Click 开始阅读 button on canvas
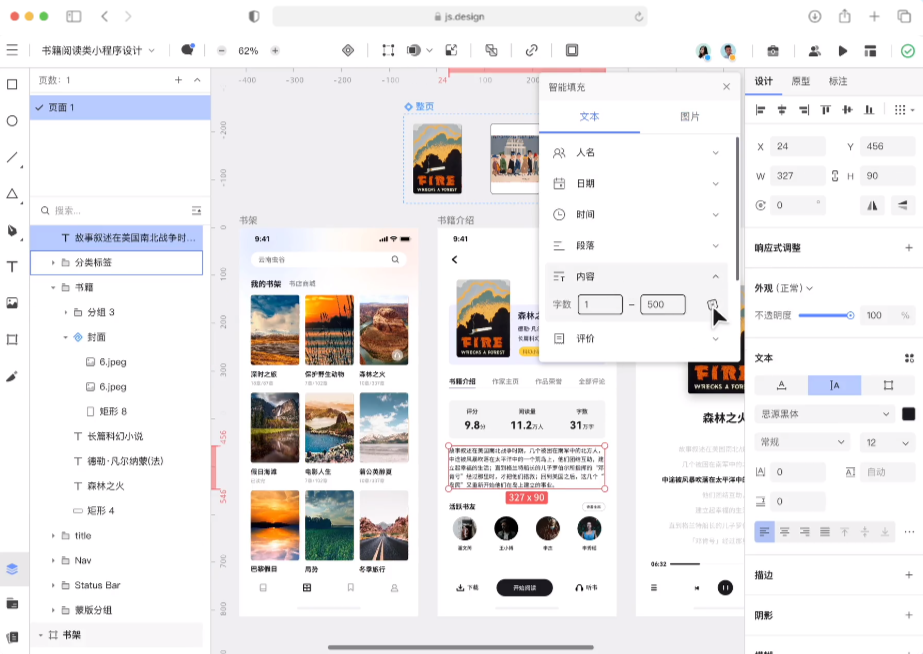Image resolution: width=923 pixels, height=654 pixels. tap(525, 587)
